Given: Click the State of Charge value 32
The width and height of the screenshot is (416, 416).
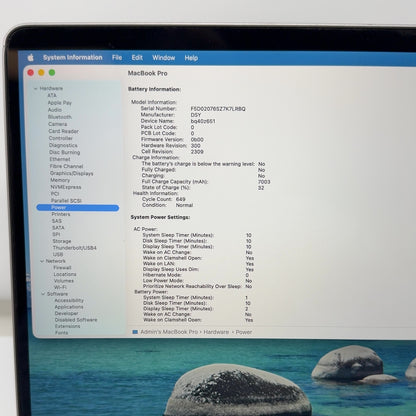Looking at the screenshot, I should [261, 188].
